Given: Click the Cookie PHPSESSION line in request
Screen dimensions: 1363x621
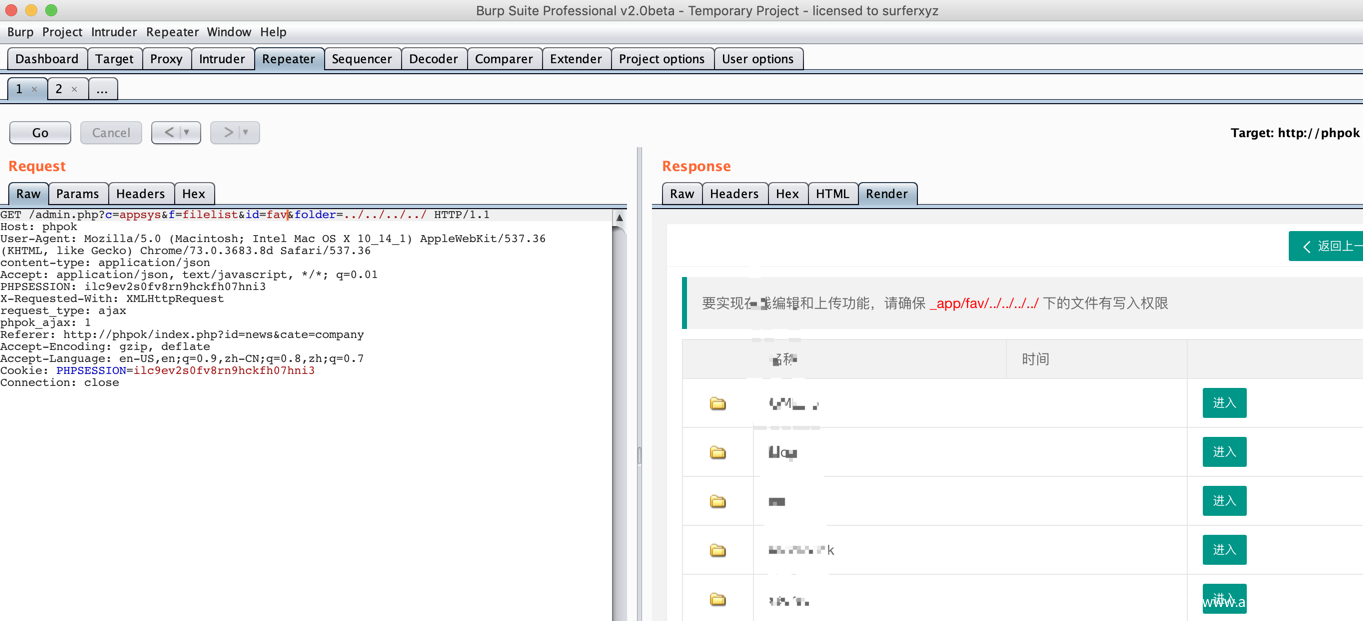Looking at the screenshot, I should click(157, 371).
